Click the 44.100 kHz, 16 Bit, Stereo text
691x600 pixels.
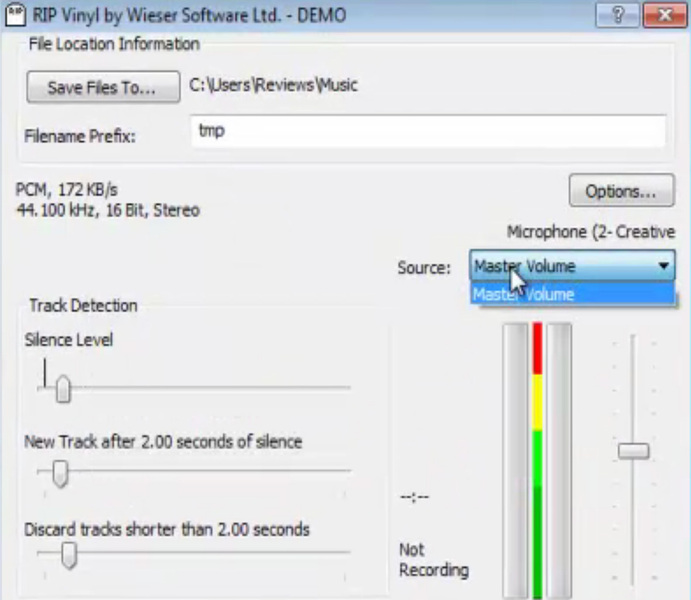click(108, 210)
